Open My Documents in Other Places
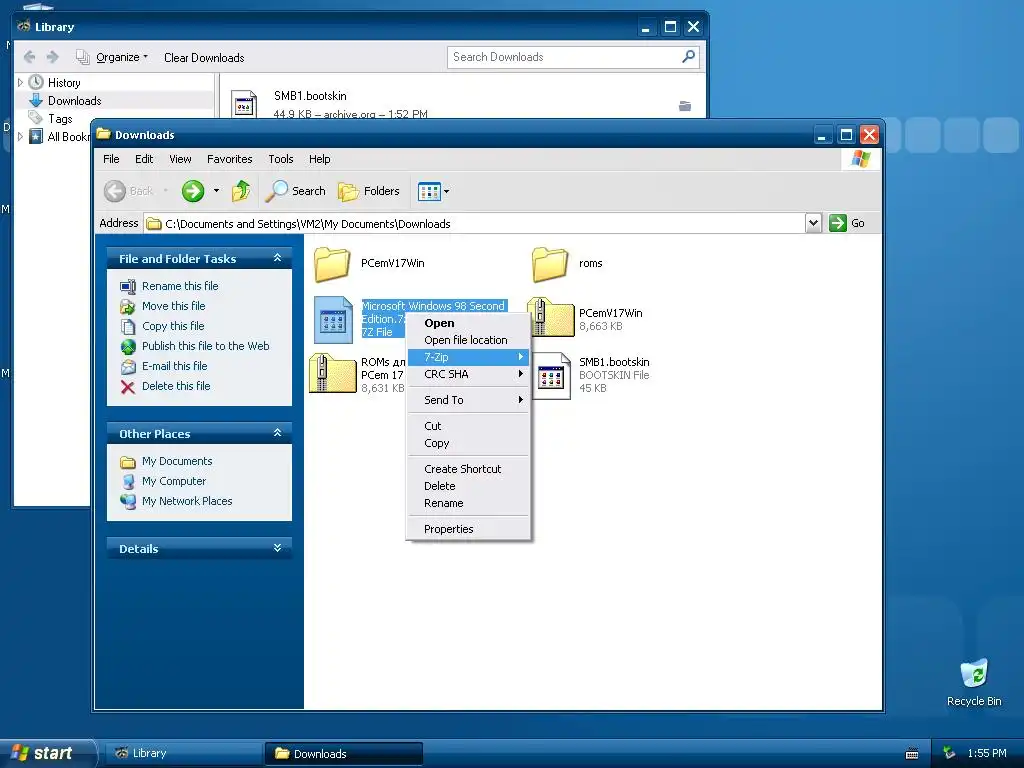 click(177, 461)
